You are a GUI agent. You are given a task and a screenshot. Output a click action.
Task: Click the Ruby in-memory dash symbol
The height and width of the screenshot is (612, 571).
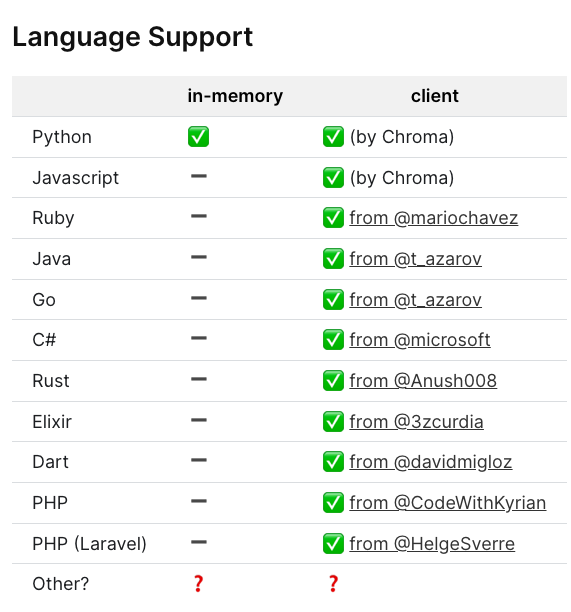coord(199,216)
